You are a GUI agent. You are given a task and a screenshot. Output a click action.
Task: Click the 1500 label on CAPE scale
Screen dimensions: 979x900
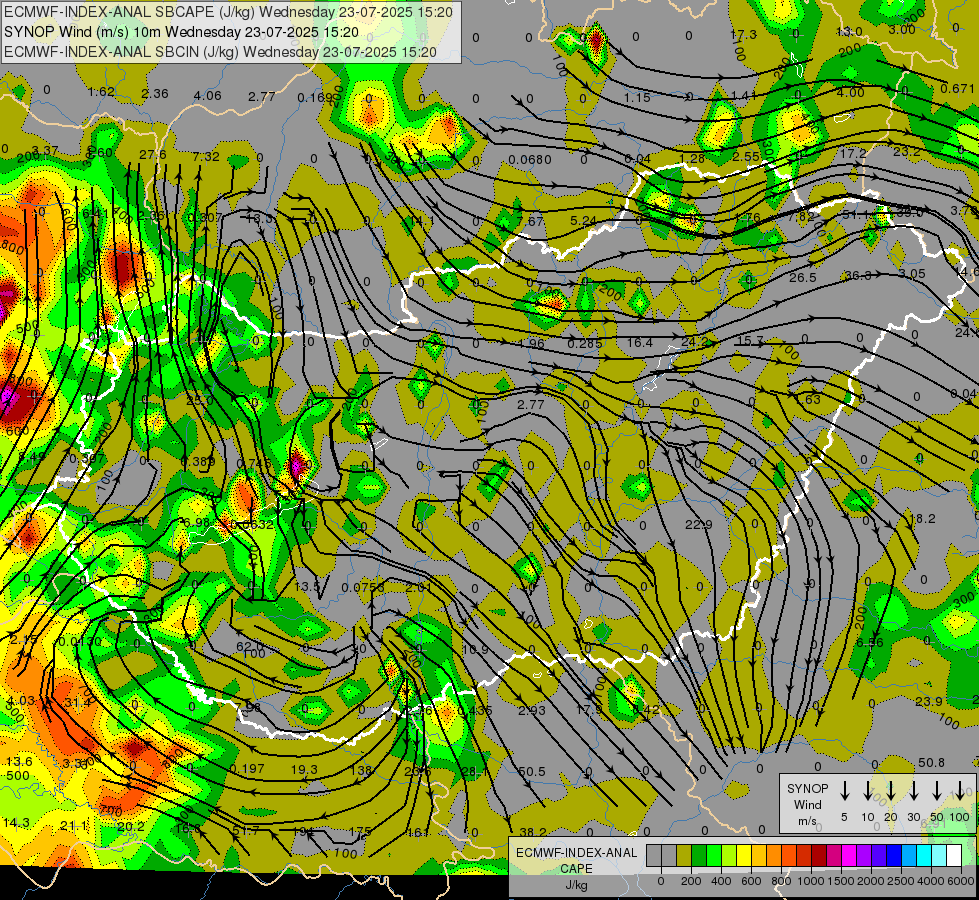coord(841,881)
